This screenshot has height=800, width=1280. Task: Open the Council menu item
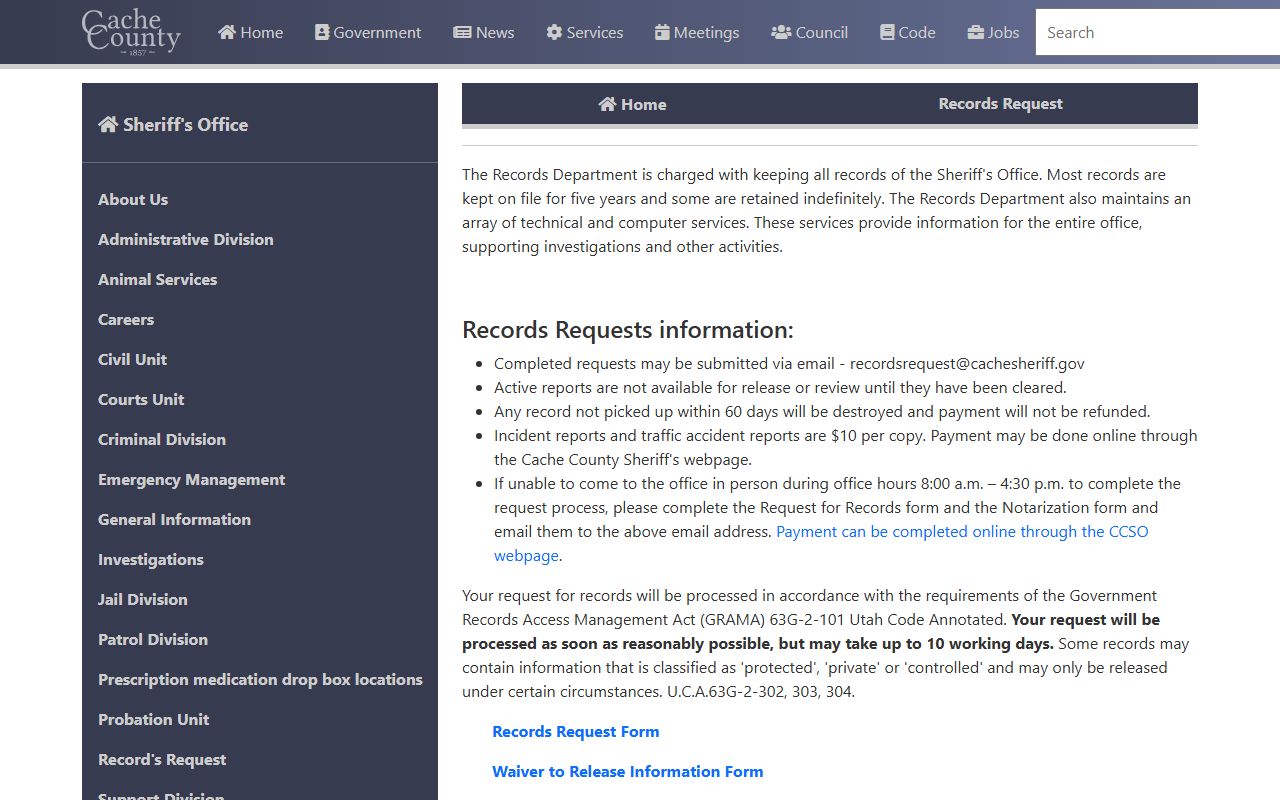pos(810,32)
